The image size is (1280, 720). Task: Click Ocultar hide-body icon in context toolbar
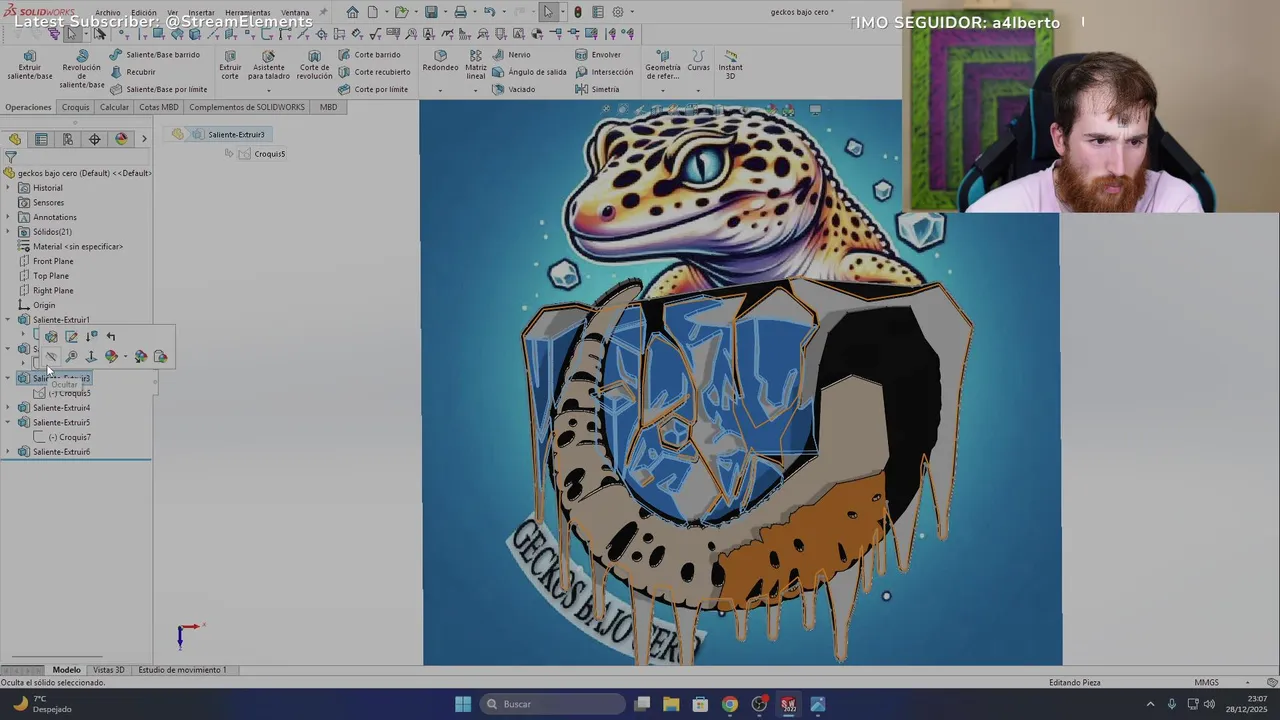(x=51, y=357)
